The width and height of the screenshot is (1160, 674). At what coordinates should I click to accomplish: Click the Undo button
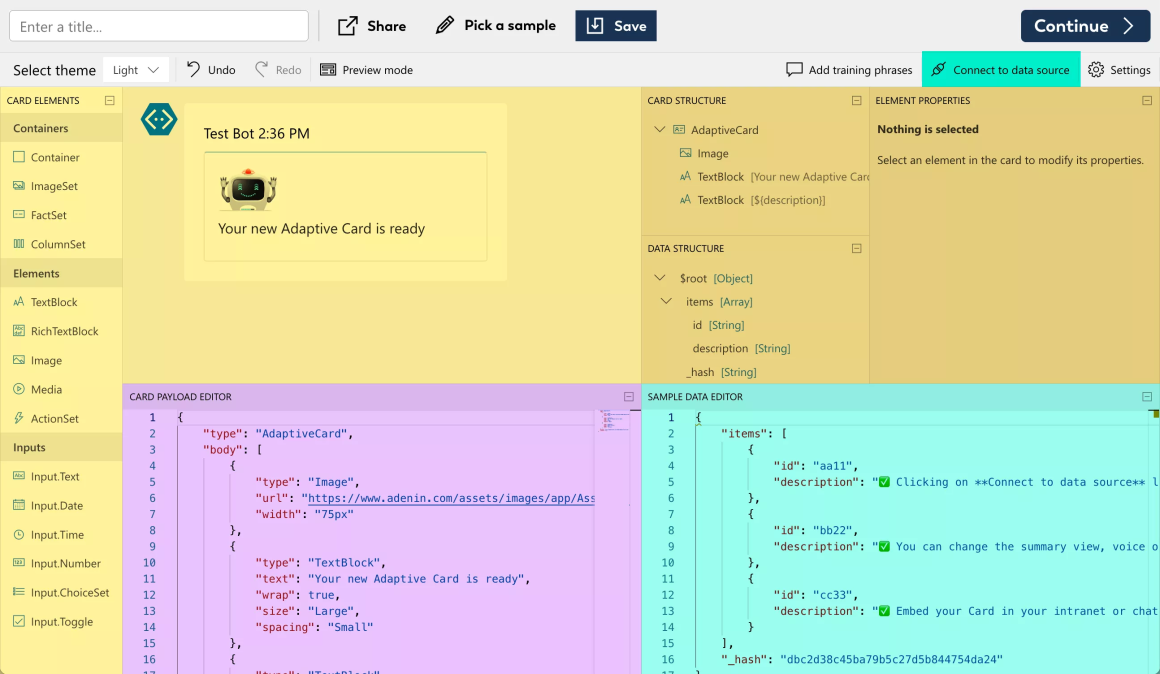[x=211, y=70]
